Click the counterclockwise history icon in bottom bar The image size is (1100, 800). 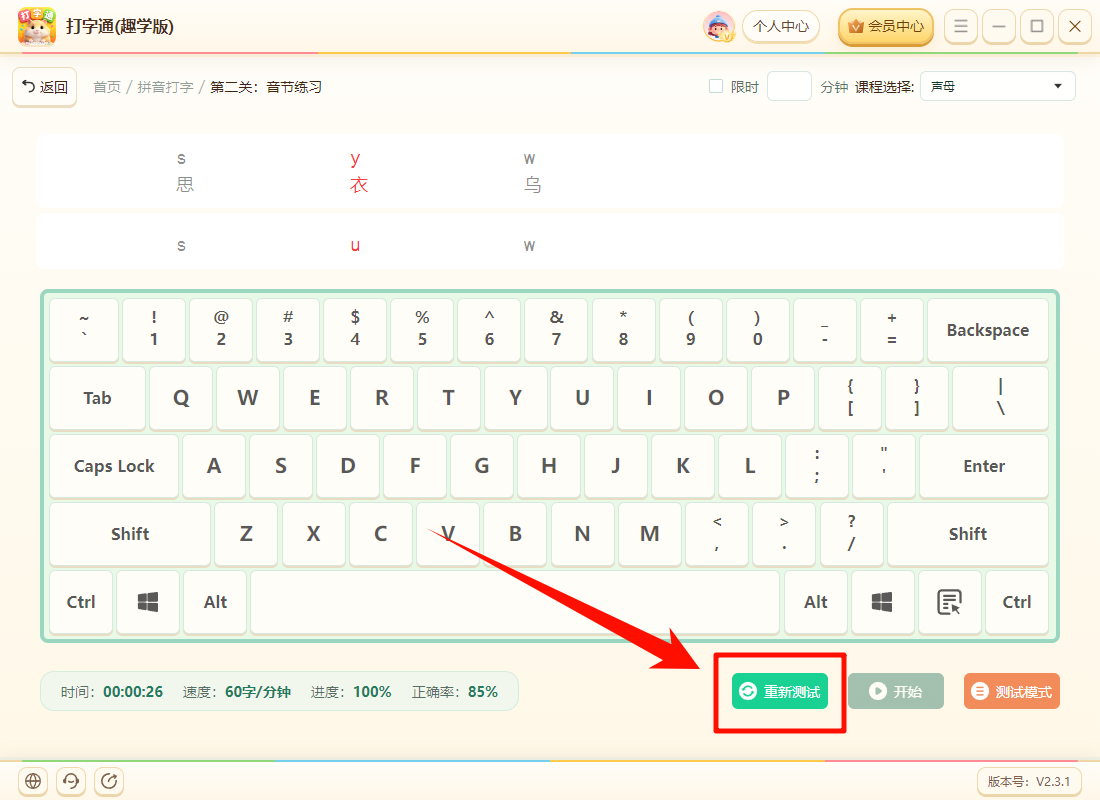pos(71,781)
